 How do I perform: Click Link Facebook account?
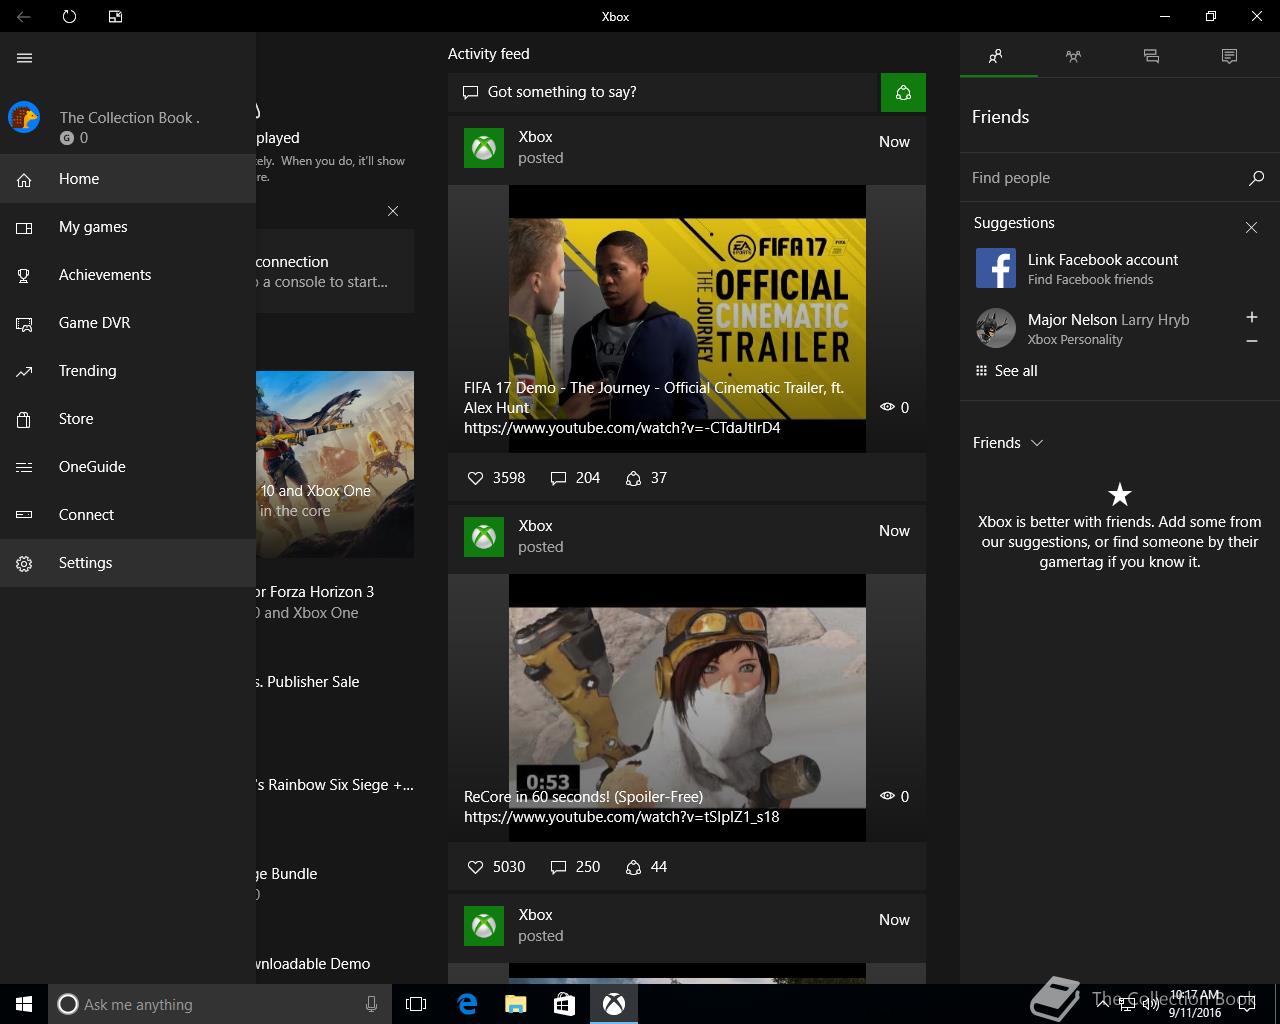coord(1103,259)
